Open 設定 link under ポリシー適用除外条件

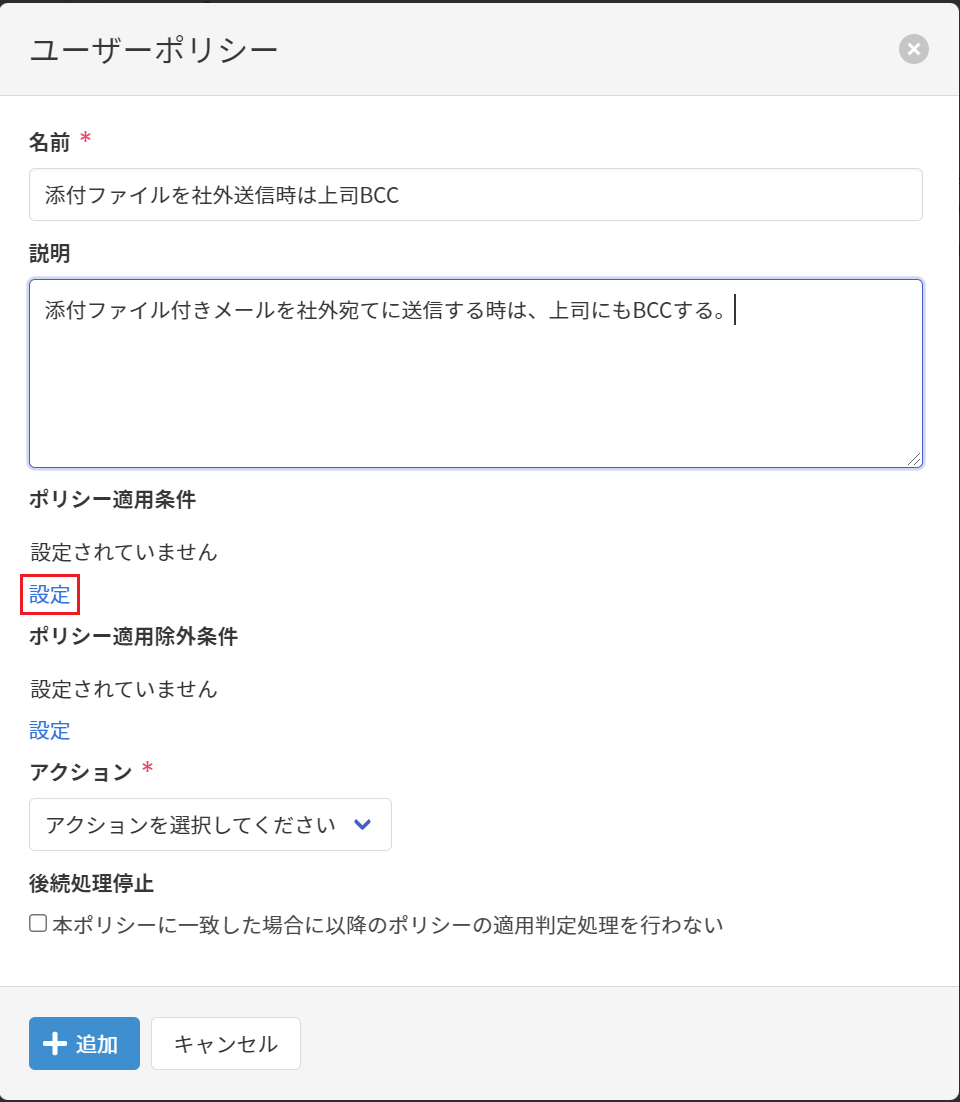click(50, 731)
